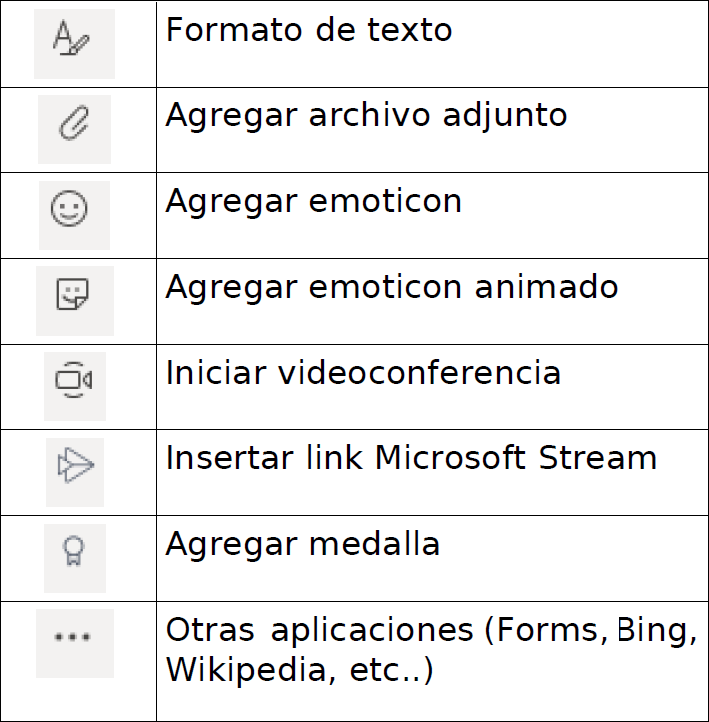Click the text format icon with letter A
This screenshot has width=709, height=722.
pos(74,44)
